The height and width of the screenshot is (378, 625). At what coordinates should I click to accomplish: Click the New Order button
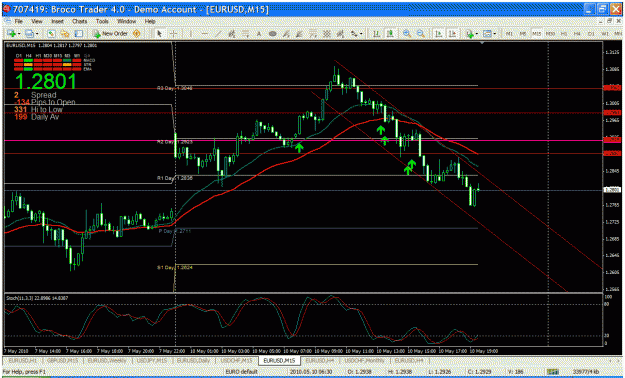pos(110,34)
